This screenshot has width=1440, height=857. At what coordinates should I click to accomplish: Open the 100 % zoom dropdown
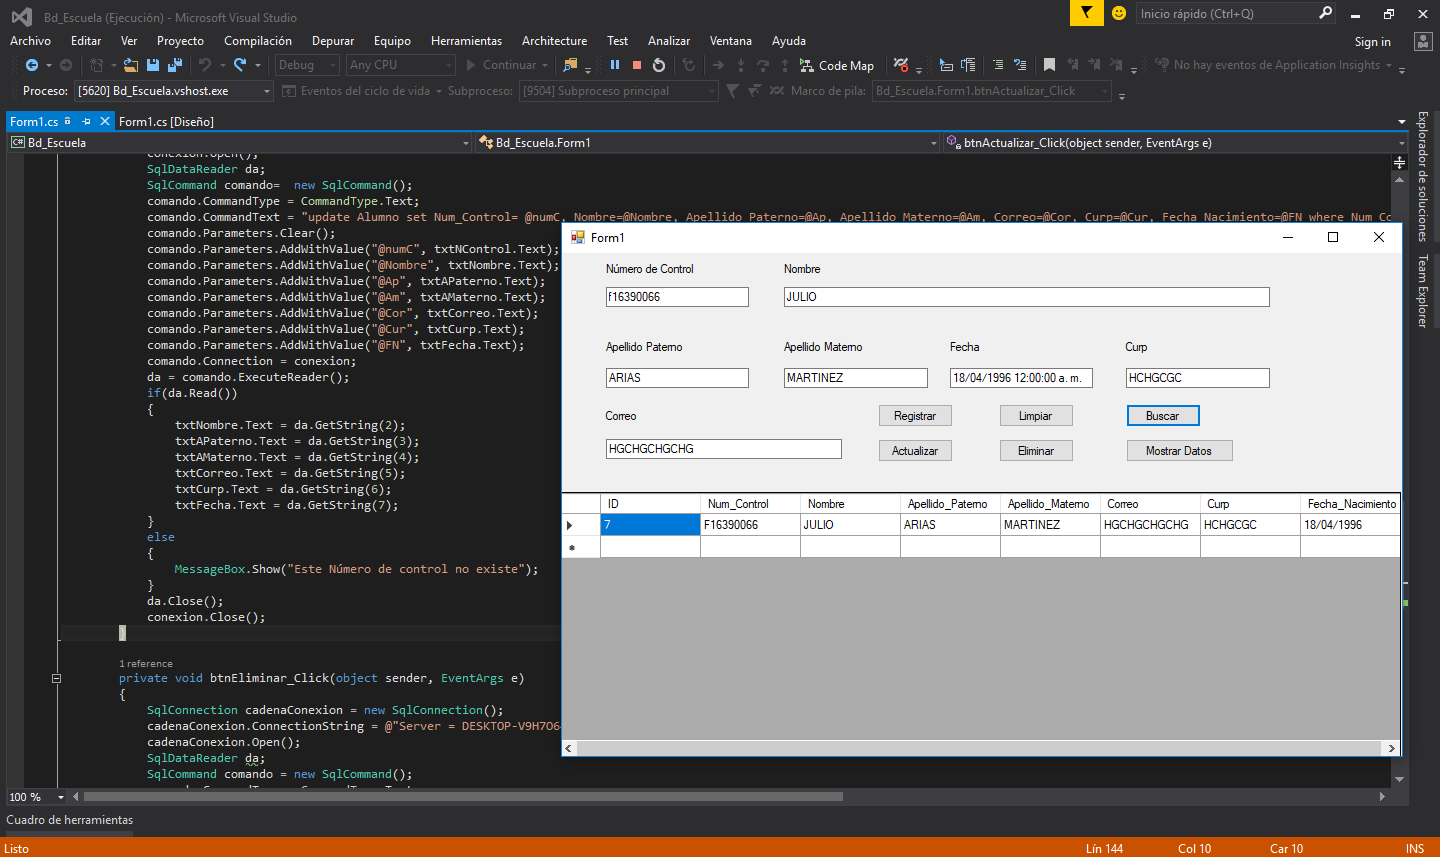pos(36,797)
